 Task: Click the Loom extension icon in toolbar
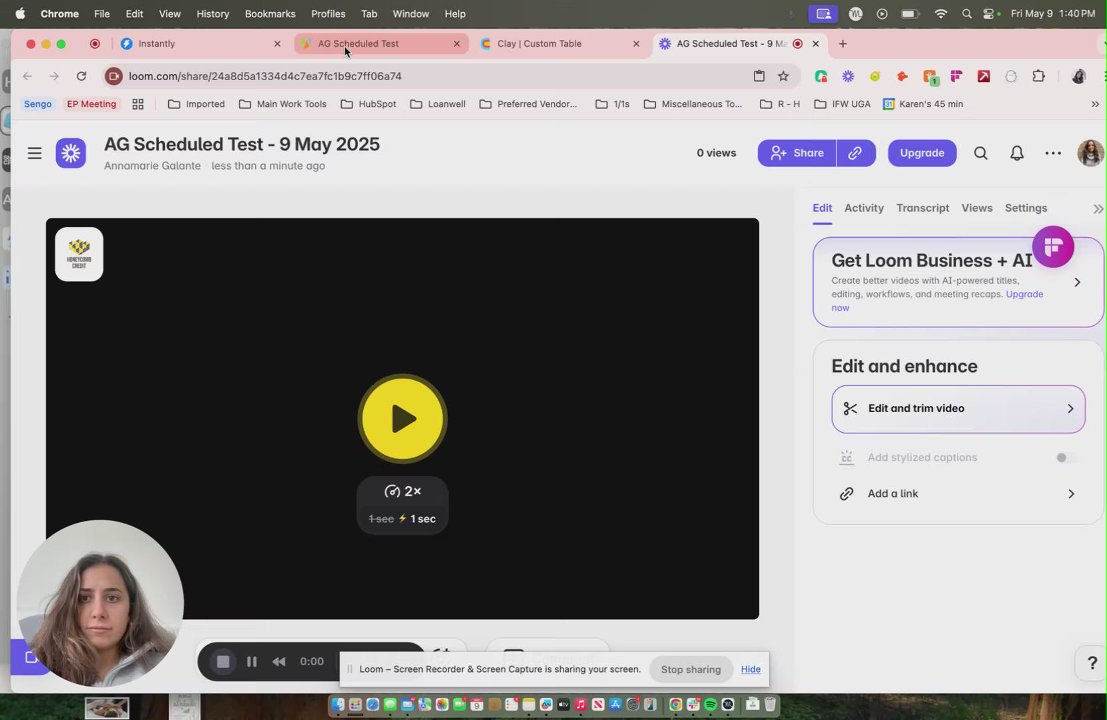(848, 76)
